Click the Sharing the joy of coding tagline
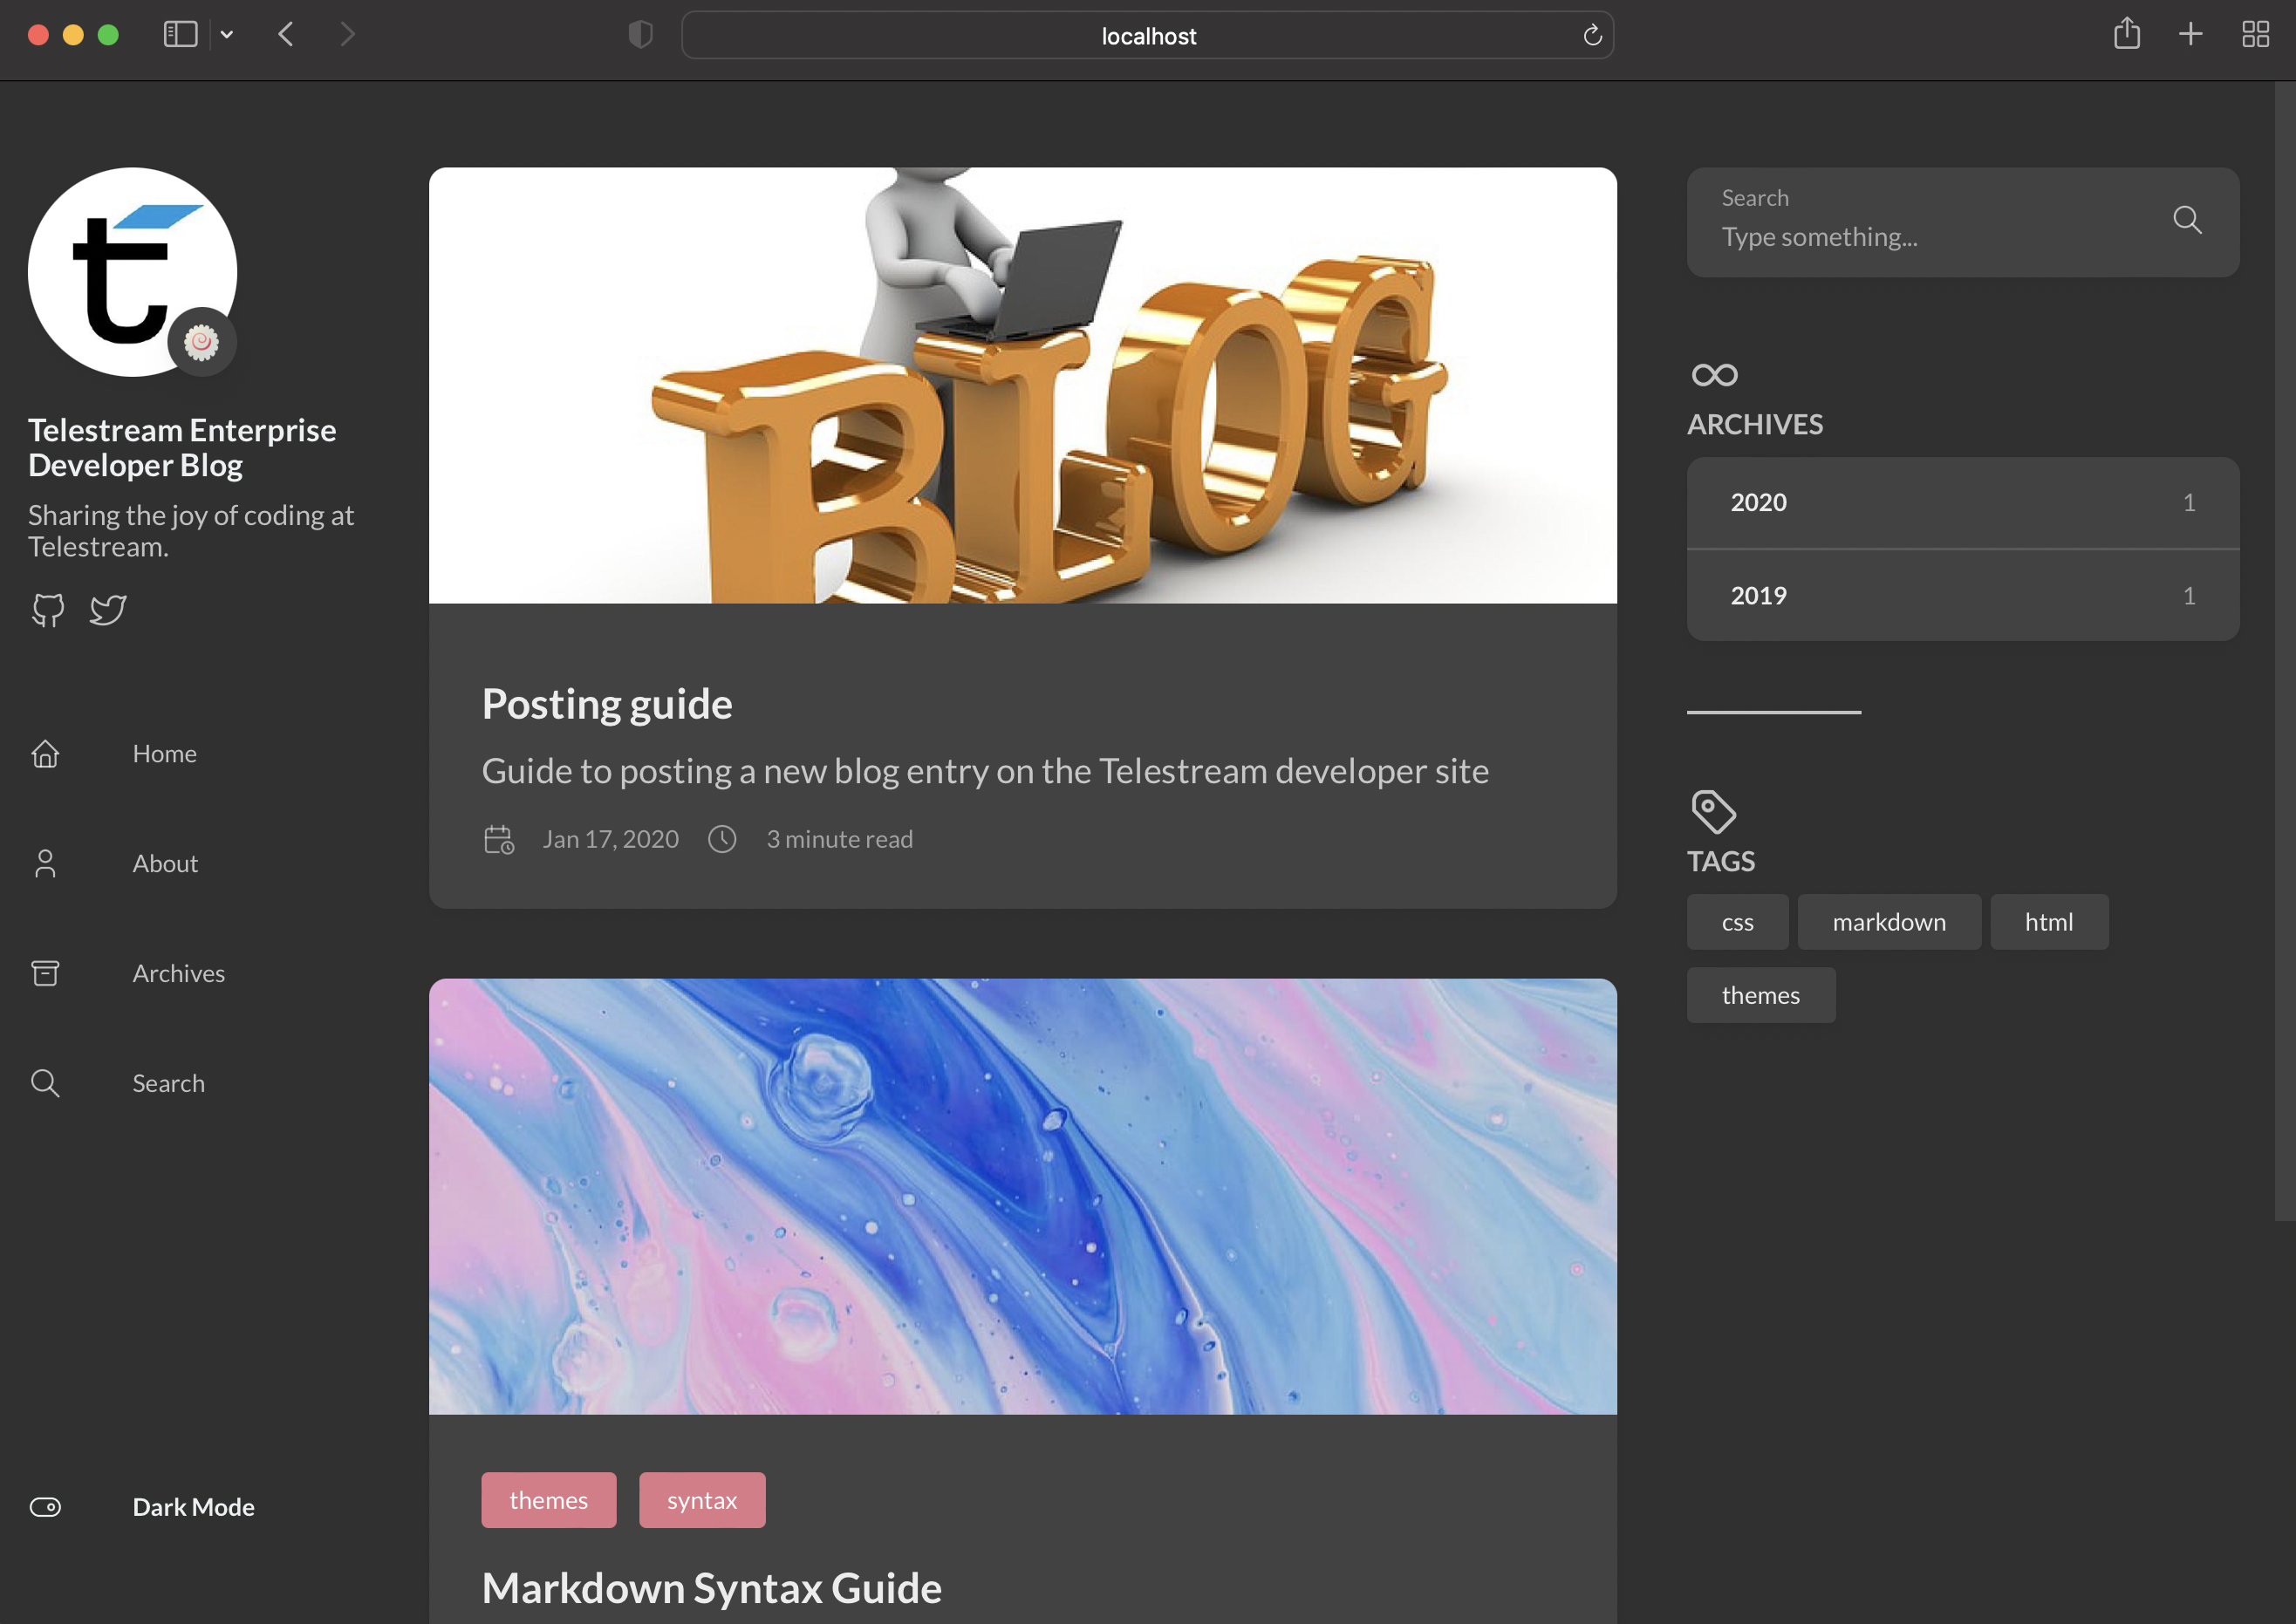 pos(191,531)
